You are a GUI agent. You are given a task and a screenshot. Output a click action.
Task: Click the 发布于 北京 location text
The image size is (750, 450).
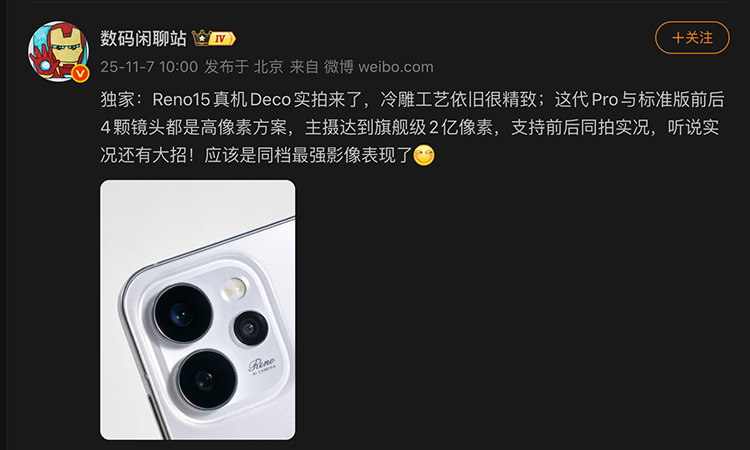pyautogui.click(x=244, y=66)
